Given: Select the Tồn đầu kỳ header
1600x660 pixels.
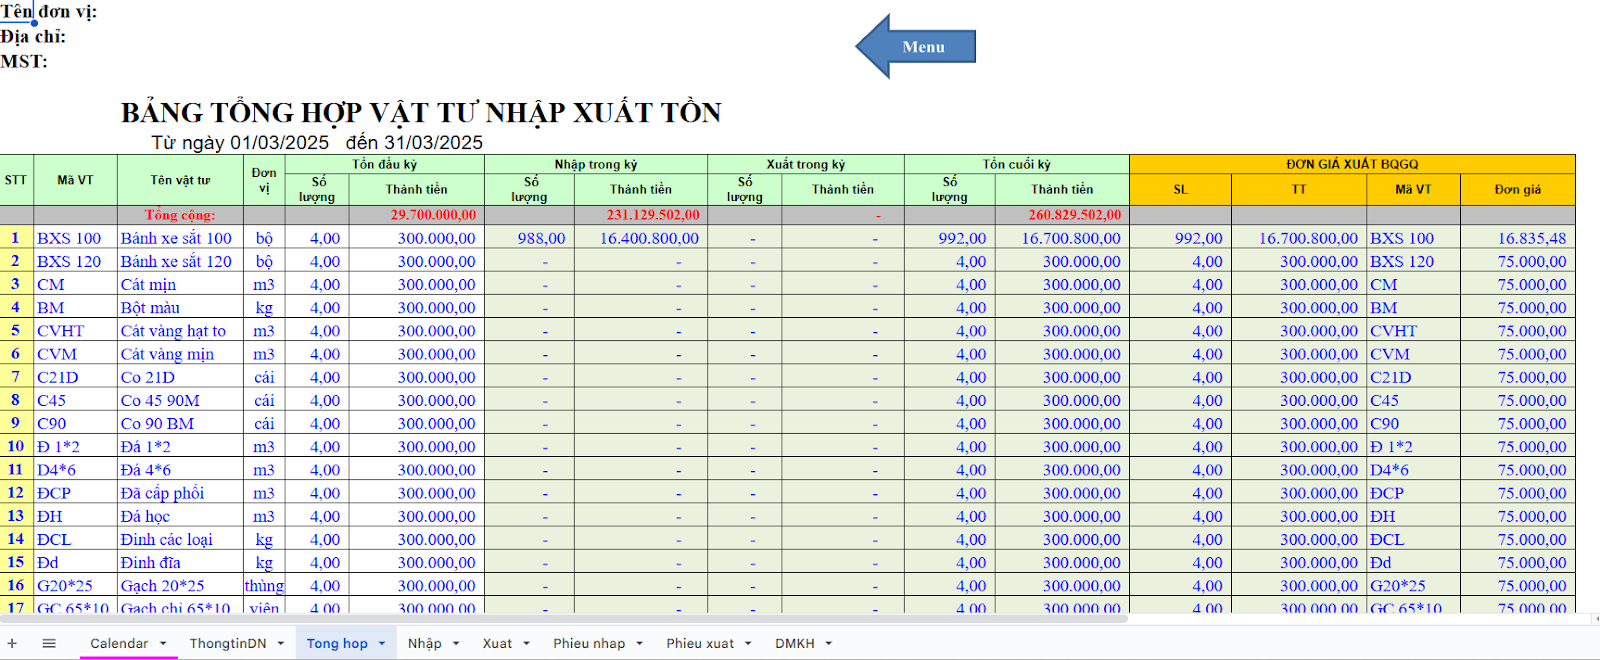Looking at the screenshot, I should pyautogui.click(x=384, y=164).
